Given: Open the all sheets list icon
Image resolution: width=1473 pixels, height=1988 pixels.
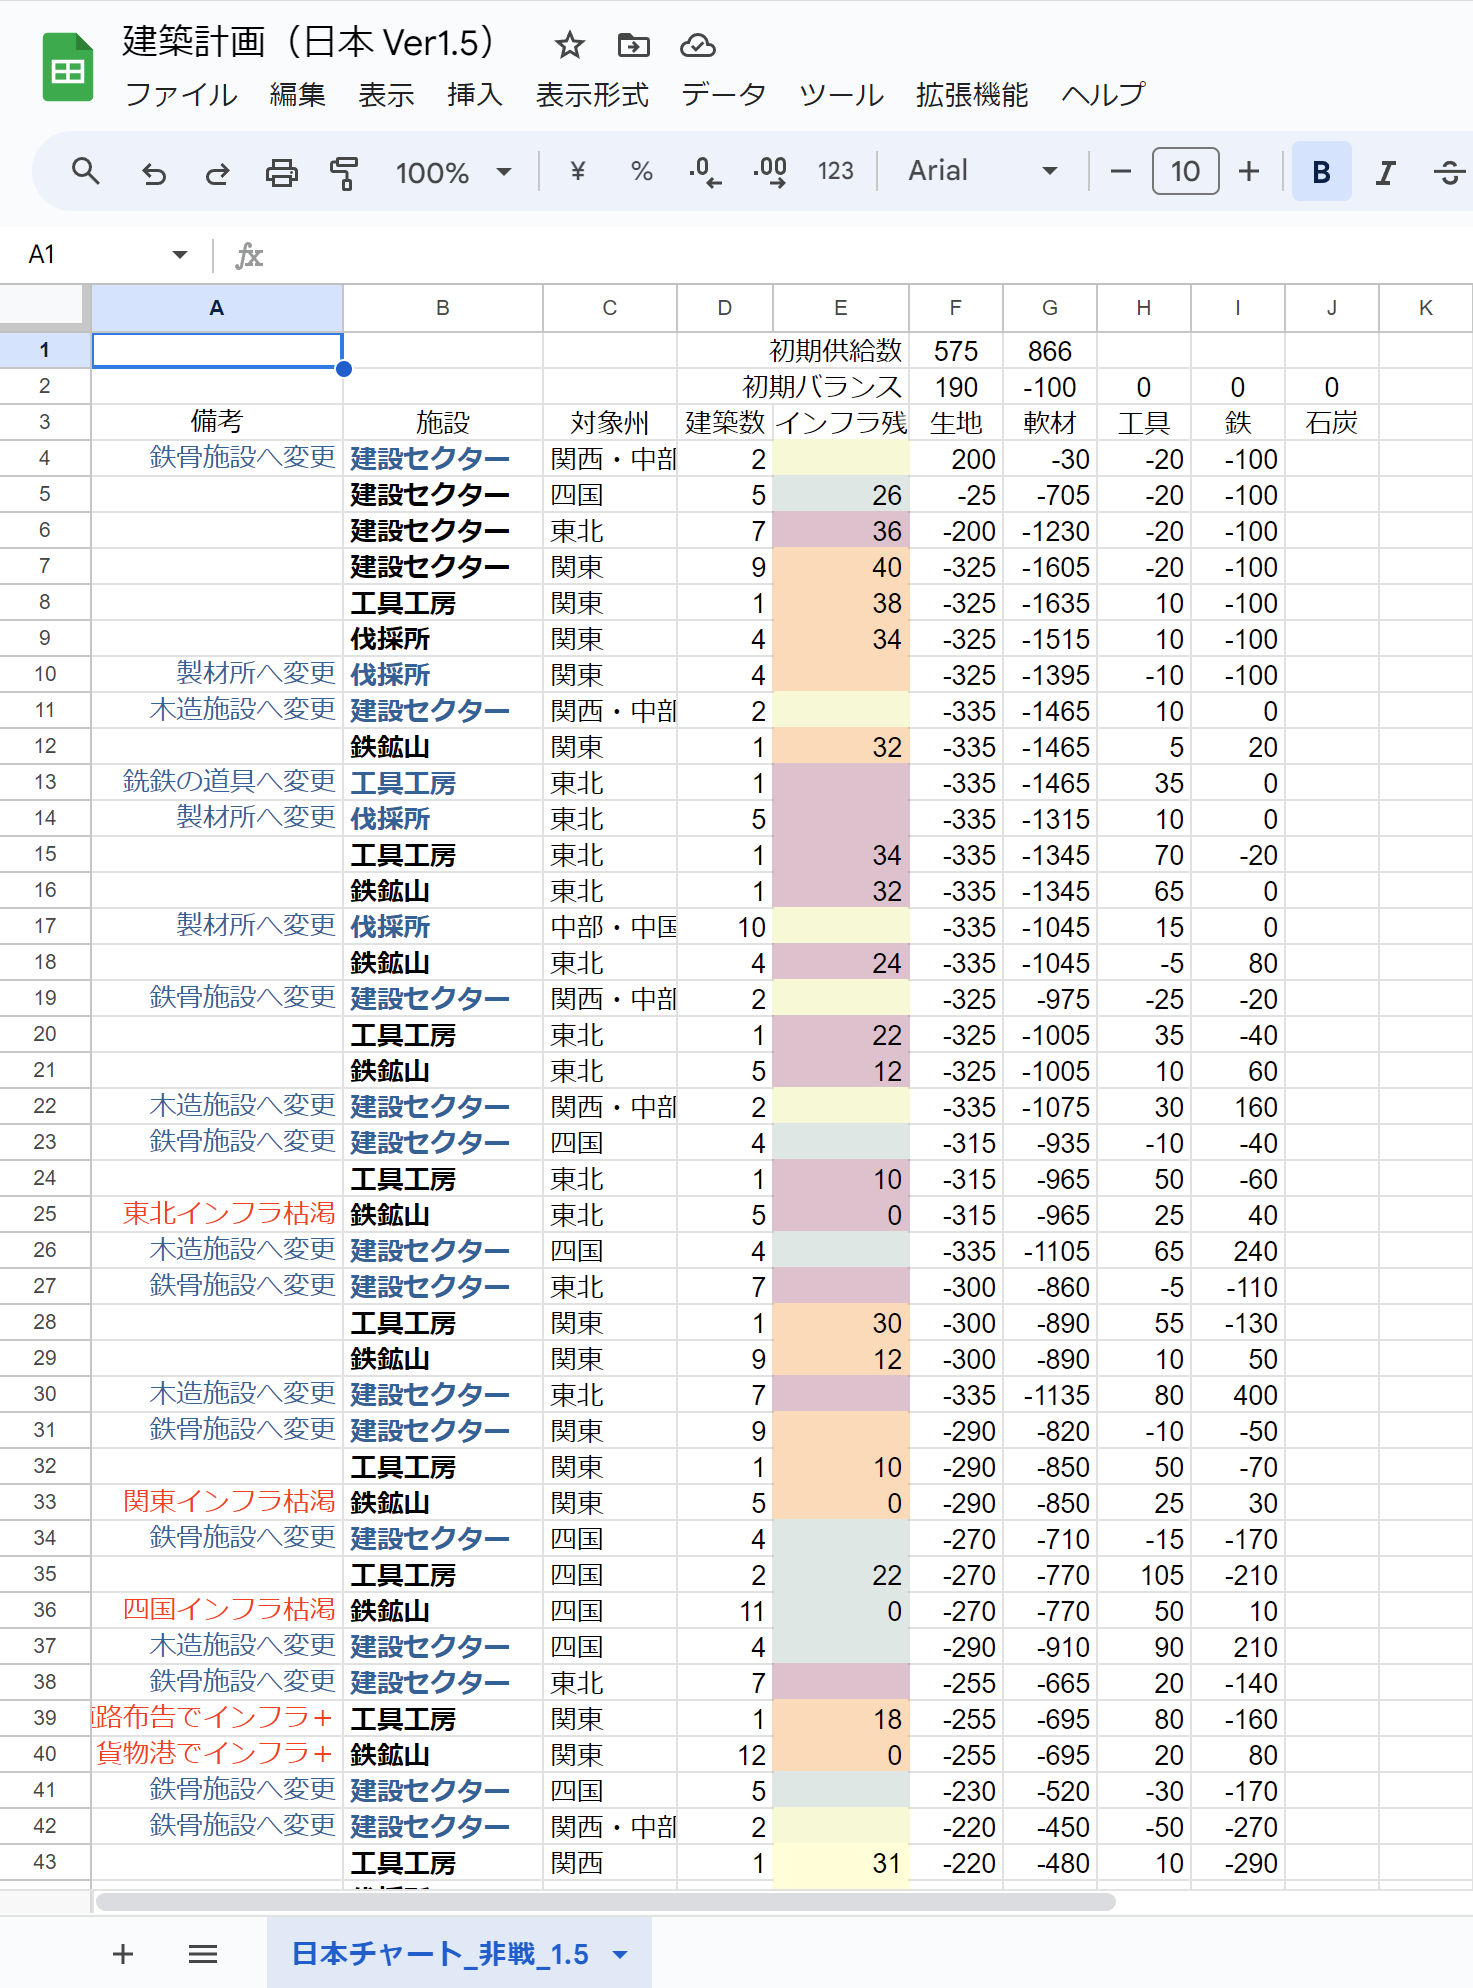Looking at the screenshot, I should pyautogui.click(x=203, y=1953).
